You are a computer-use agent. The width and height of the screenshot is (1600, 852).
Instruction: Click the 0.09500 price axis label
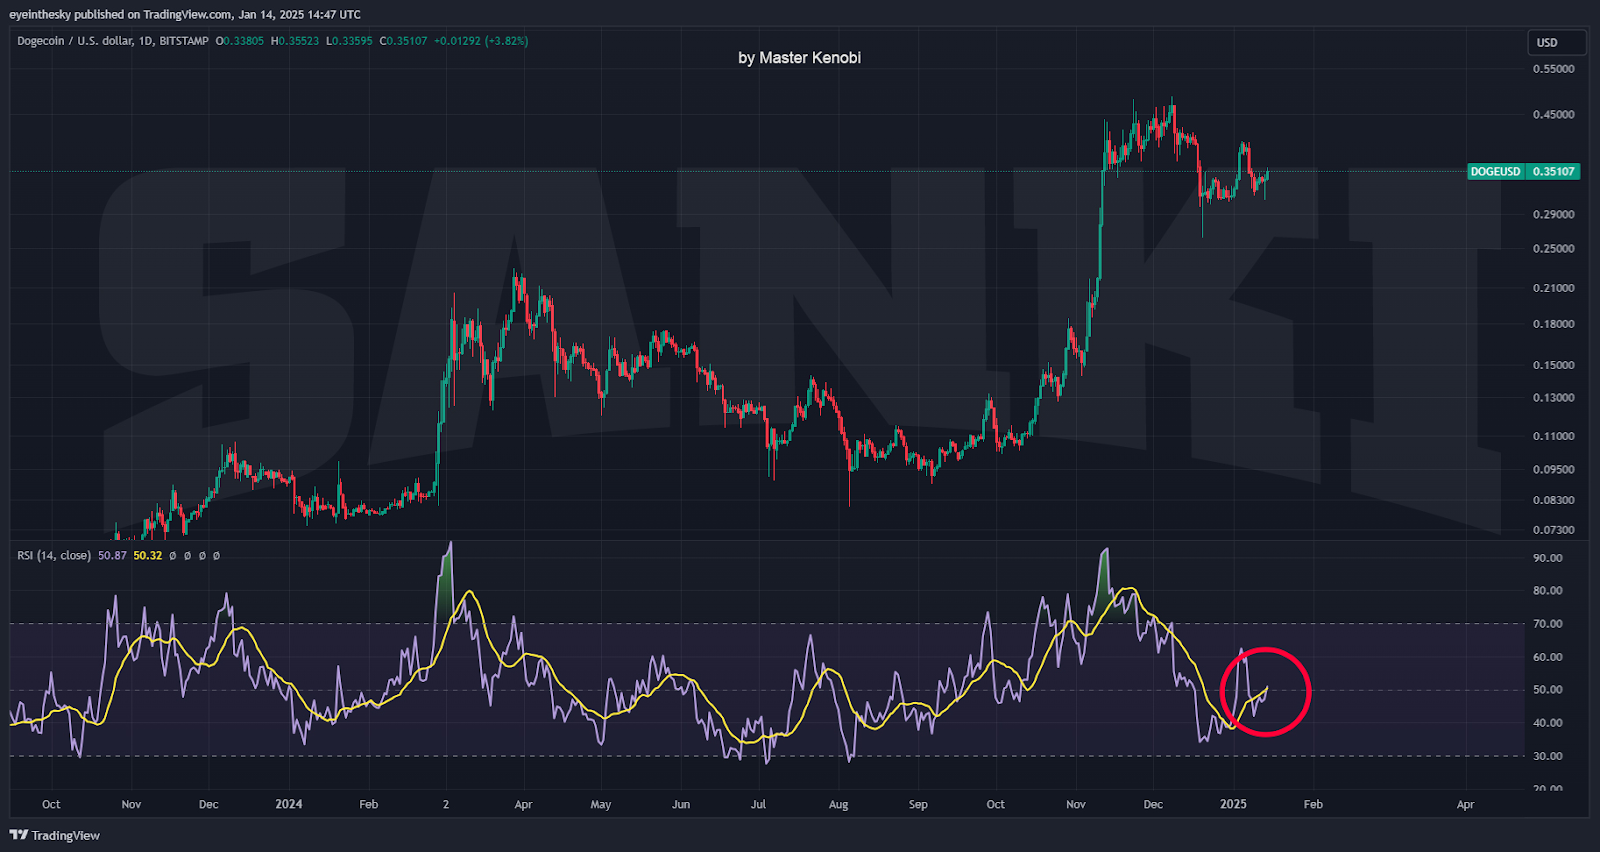[x=1553, y=469]
